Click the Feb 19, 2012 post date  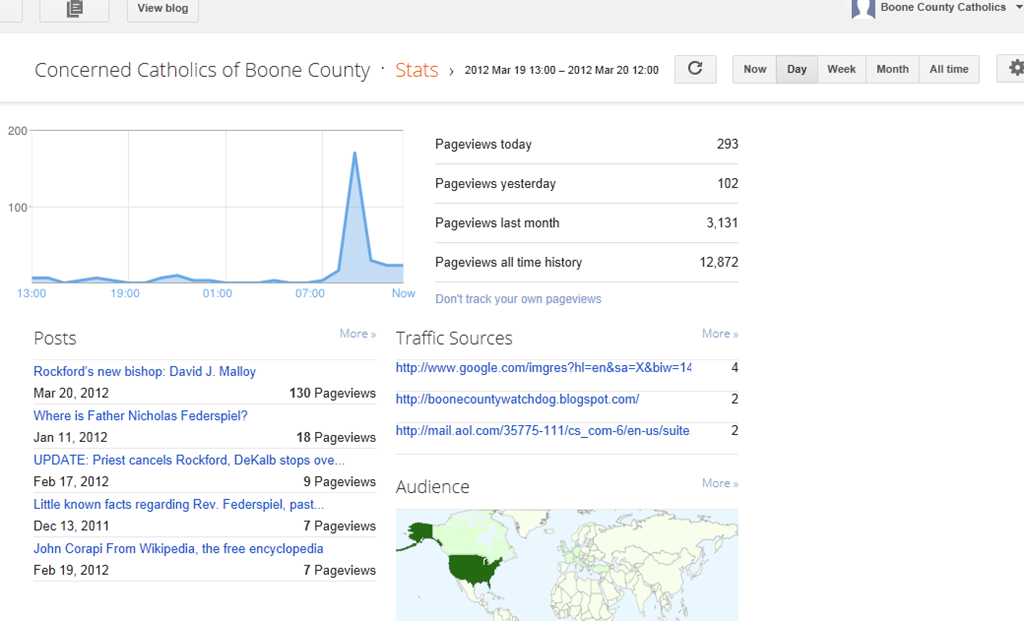(71, 571)
